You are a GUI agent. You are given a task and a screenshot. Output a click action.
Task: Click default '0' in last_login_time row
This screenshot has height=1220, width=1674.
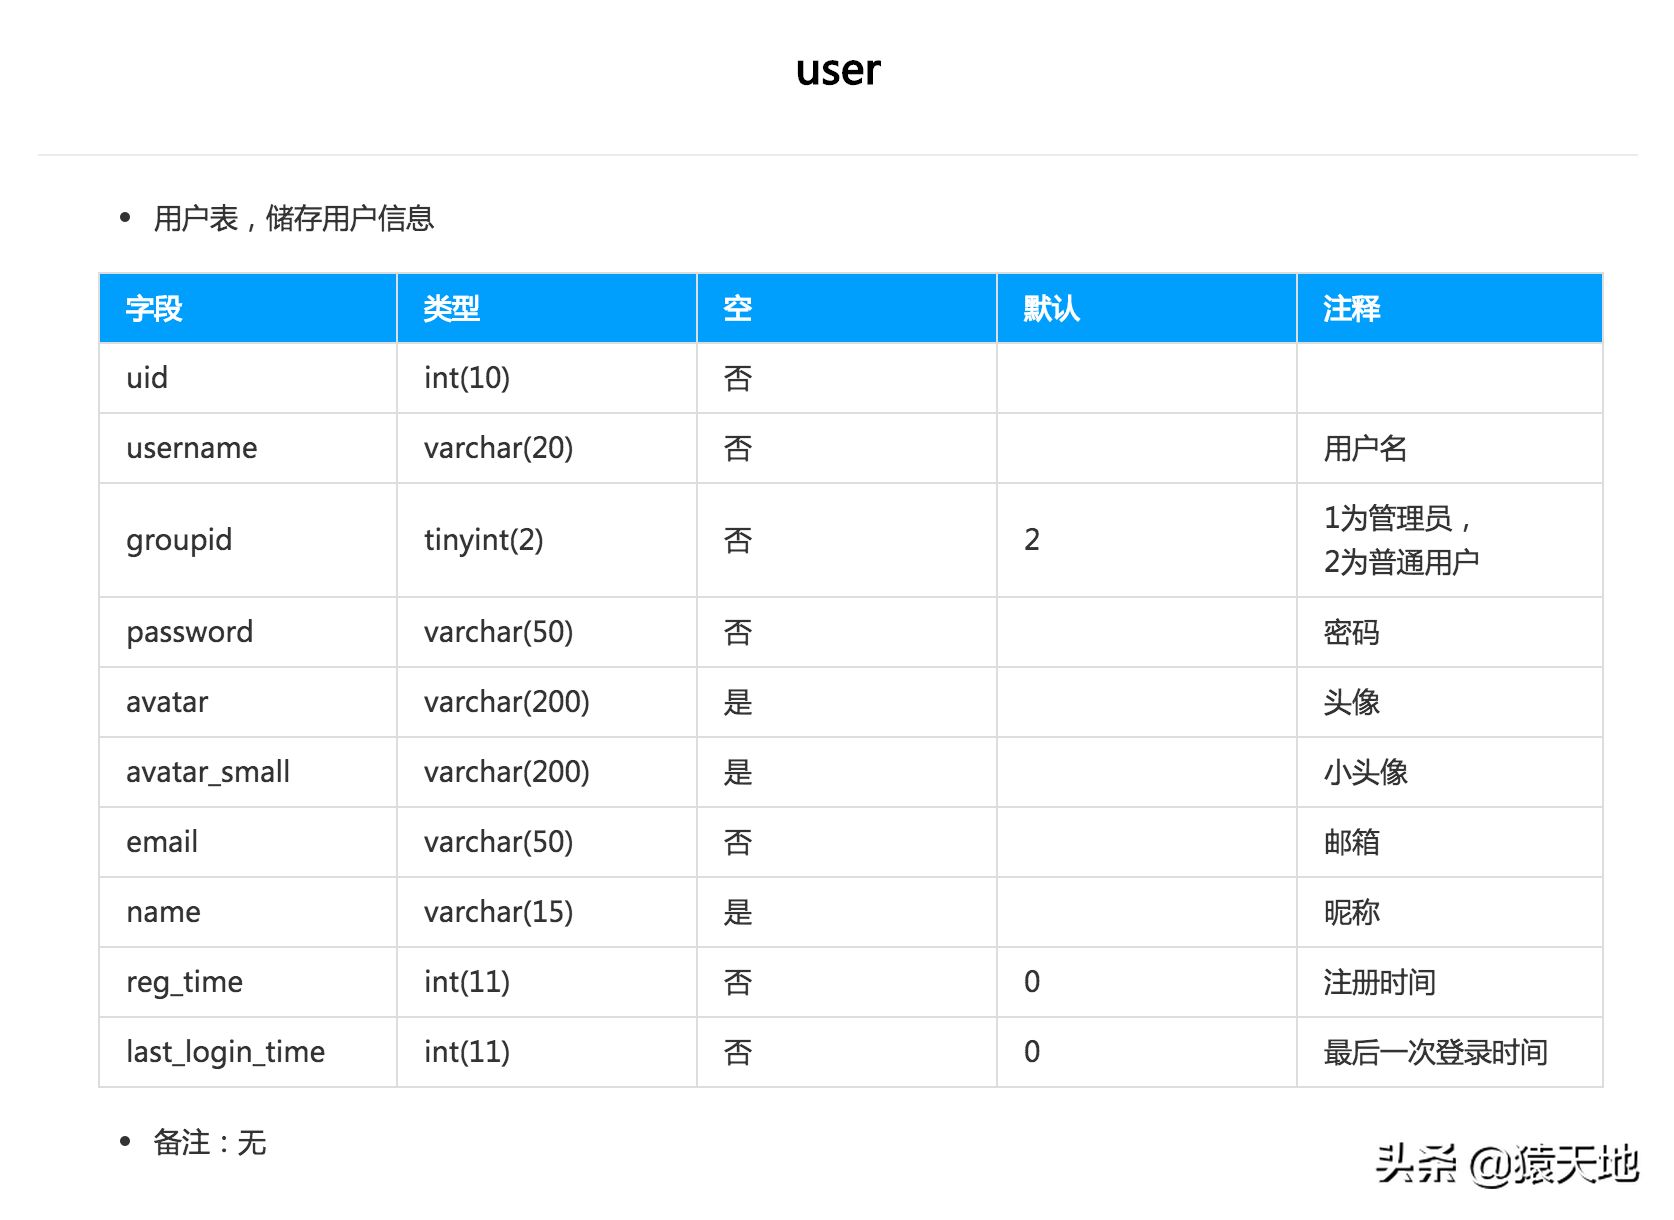coord(1032,1052)
